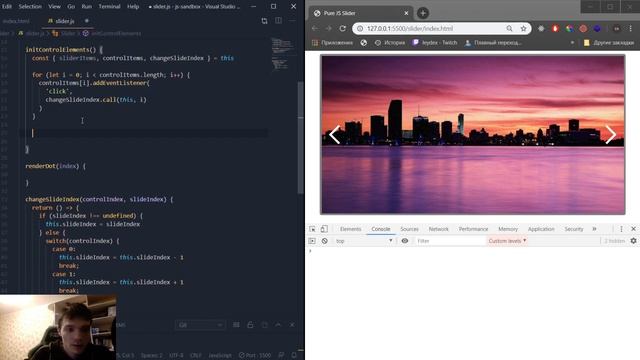Switch to the index.html editor tab
Screen dimensions: 640x360
tap(16, 21)
